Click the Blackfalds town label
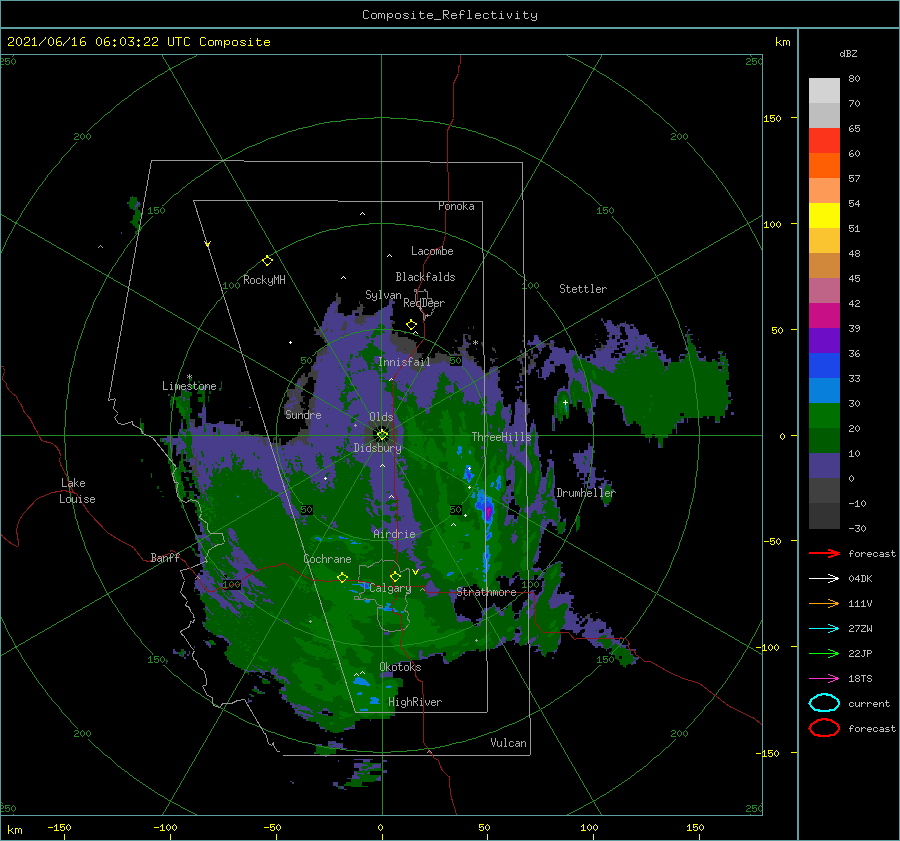900x841 pixels. tap(425, 277)
